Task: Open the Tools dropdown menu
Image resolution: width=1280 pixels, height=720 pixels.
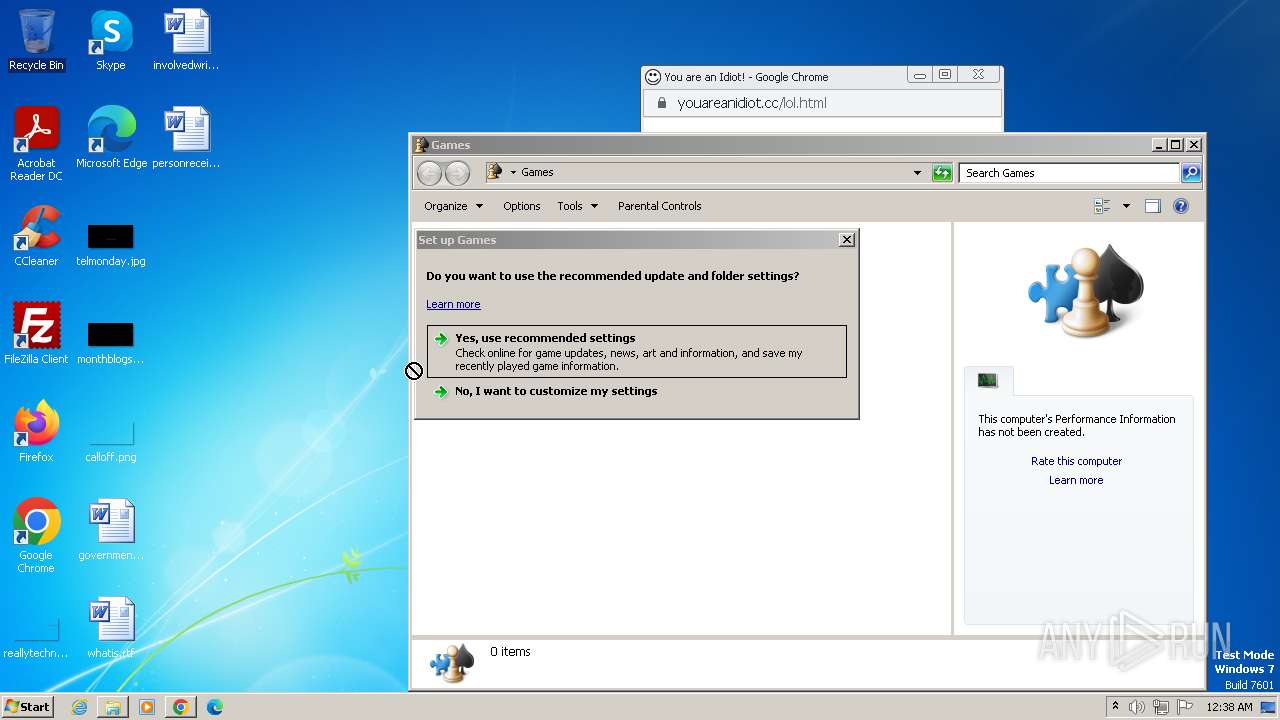Action: click(577, 206)
